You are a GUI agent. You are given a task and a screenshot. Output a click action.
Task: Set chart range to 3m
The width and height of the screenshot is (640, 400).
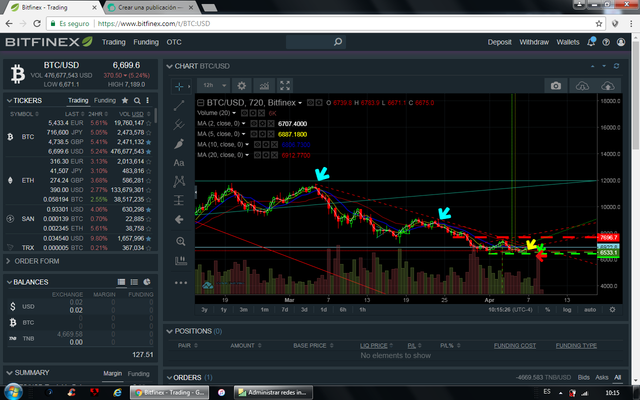[243, 310]
